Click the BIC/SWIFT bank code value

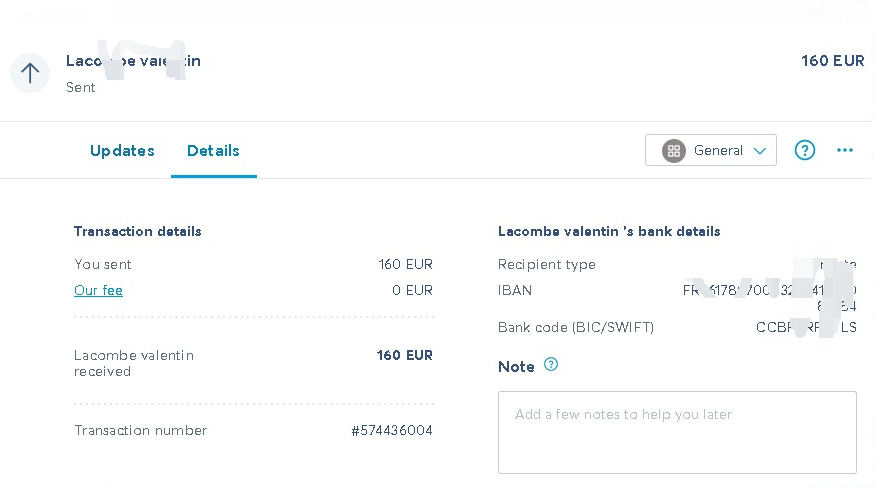(806, 327)
